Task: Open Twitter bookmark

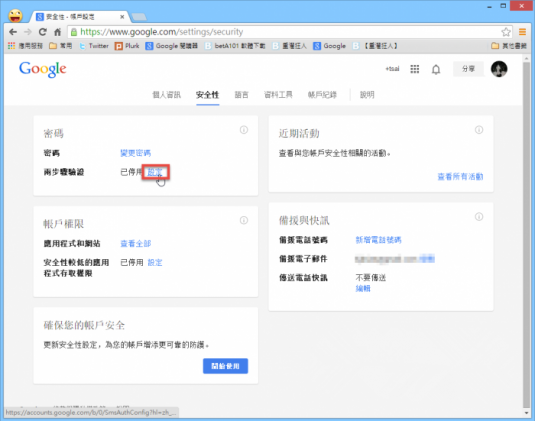Action: pyautogui.click(x=94, y=46)
